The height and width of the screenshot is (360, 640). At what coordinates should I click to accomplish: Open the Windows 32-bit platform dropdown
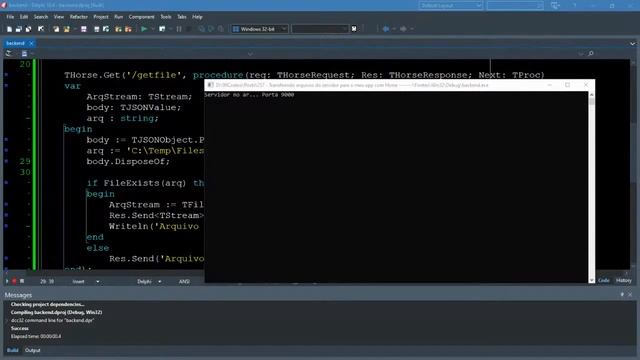[x=260, y=29]
